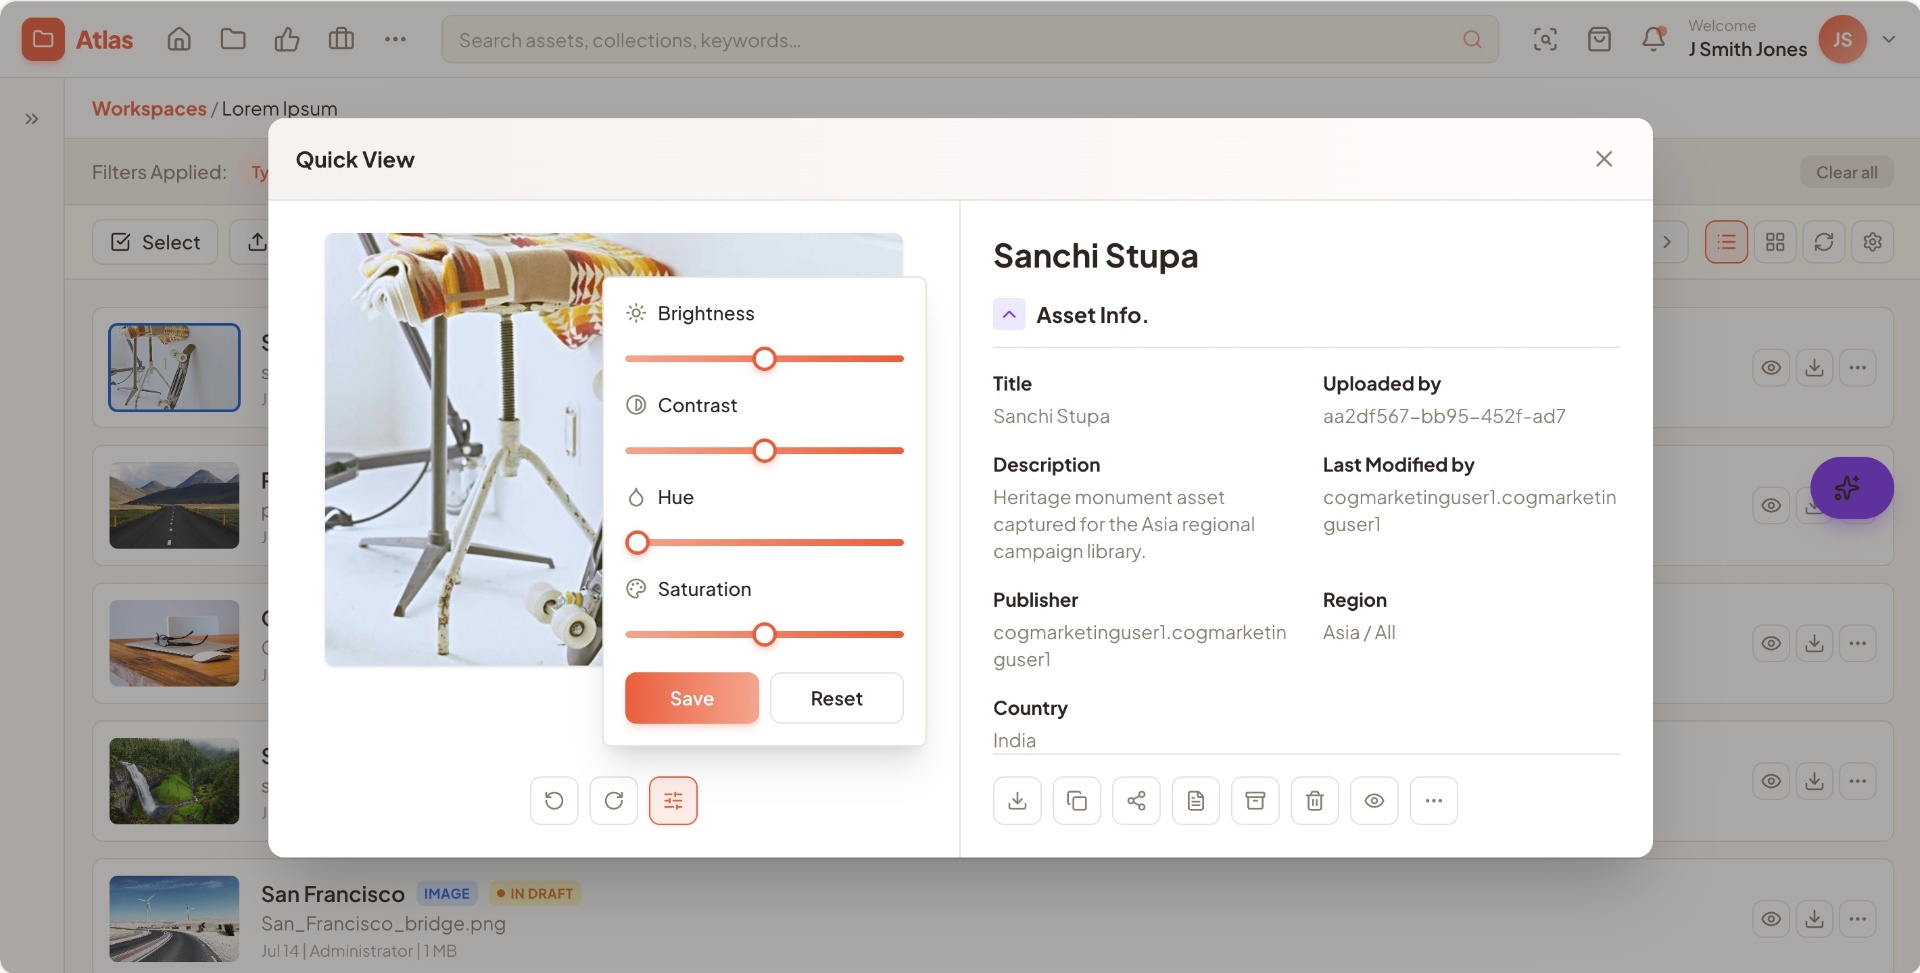Reset the image adjustments
Screen dimensions: 1920x973
click(x=836, y=698)
